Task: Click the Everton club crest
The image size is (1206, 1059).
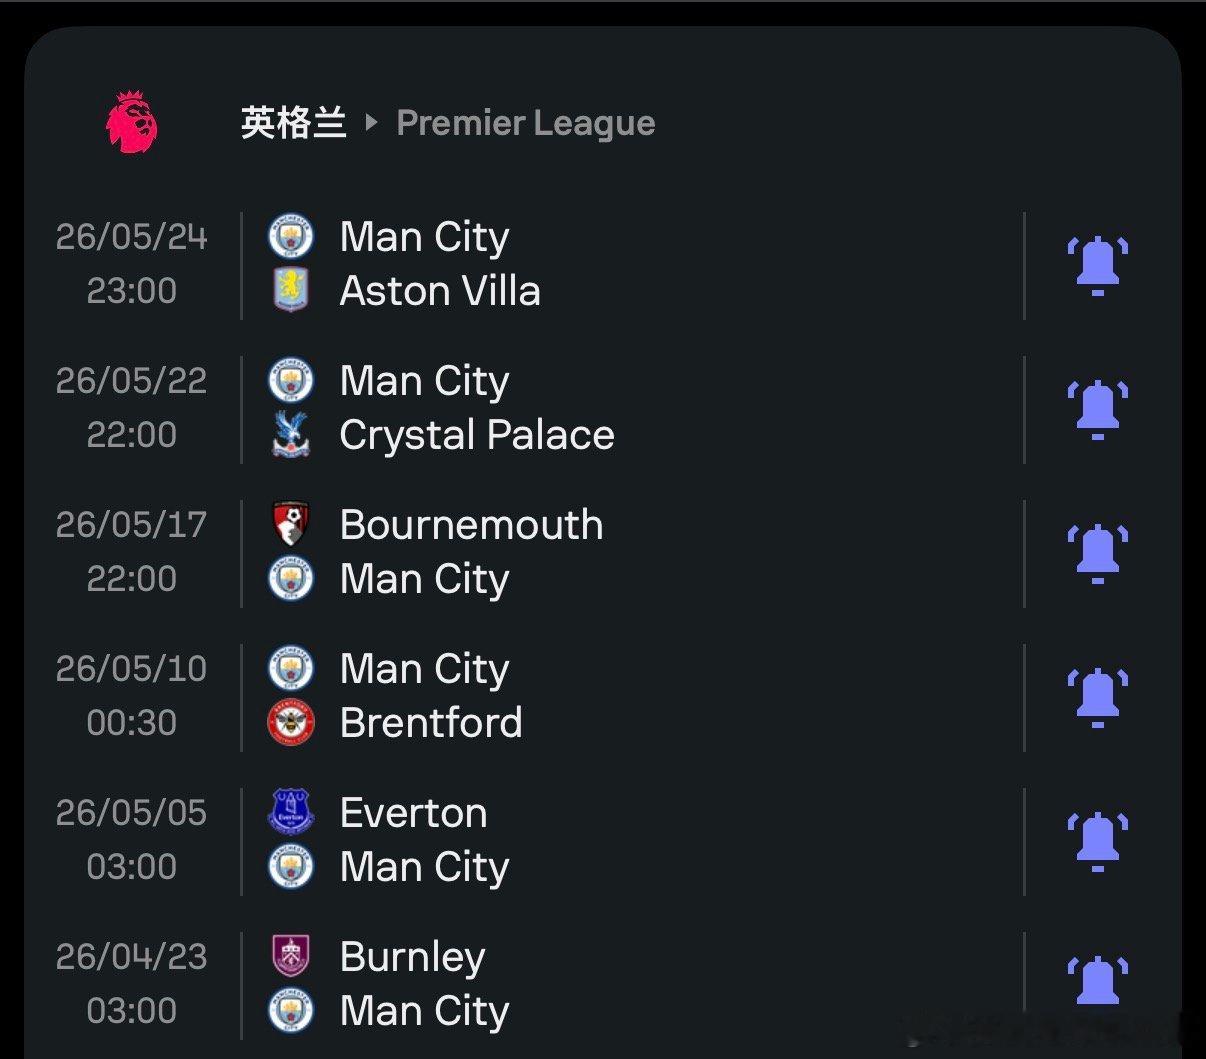Action: tap(291, 813)
